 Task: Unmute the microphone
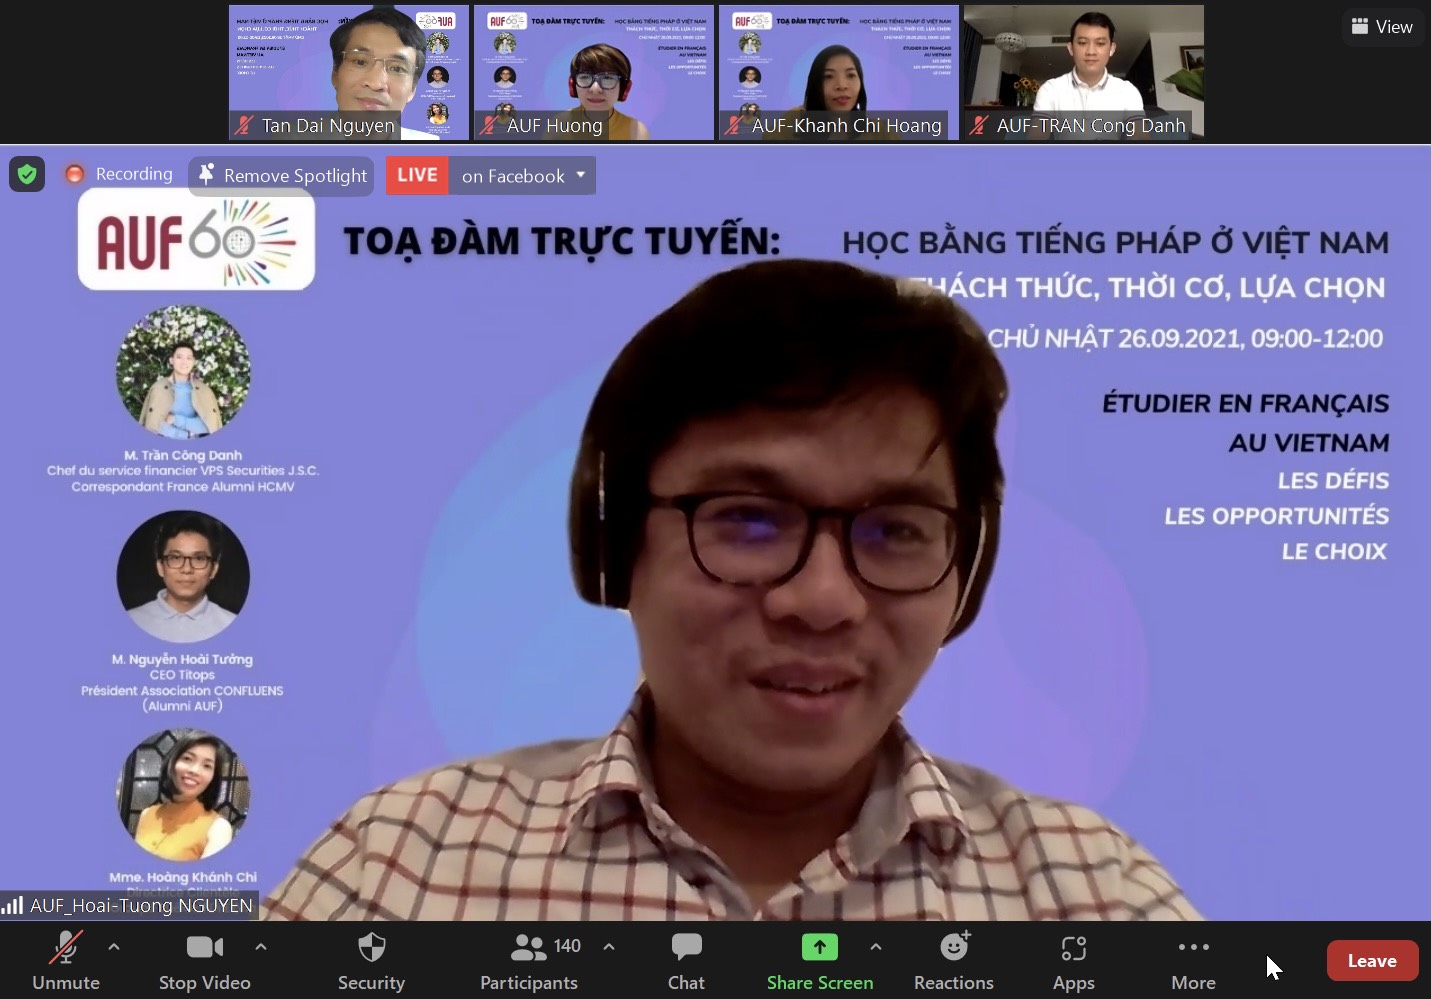[x=66, y=960]
